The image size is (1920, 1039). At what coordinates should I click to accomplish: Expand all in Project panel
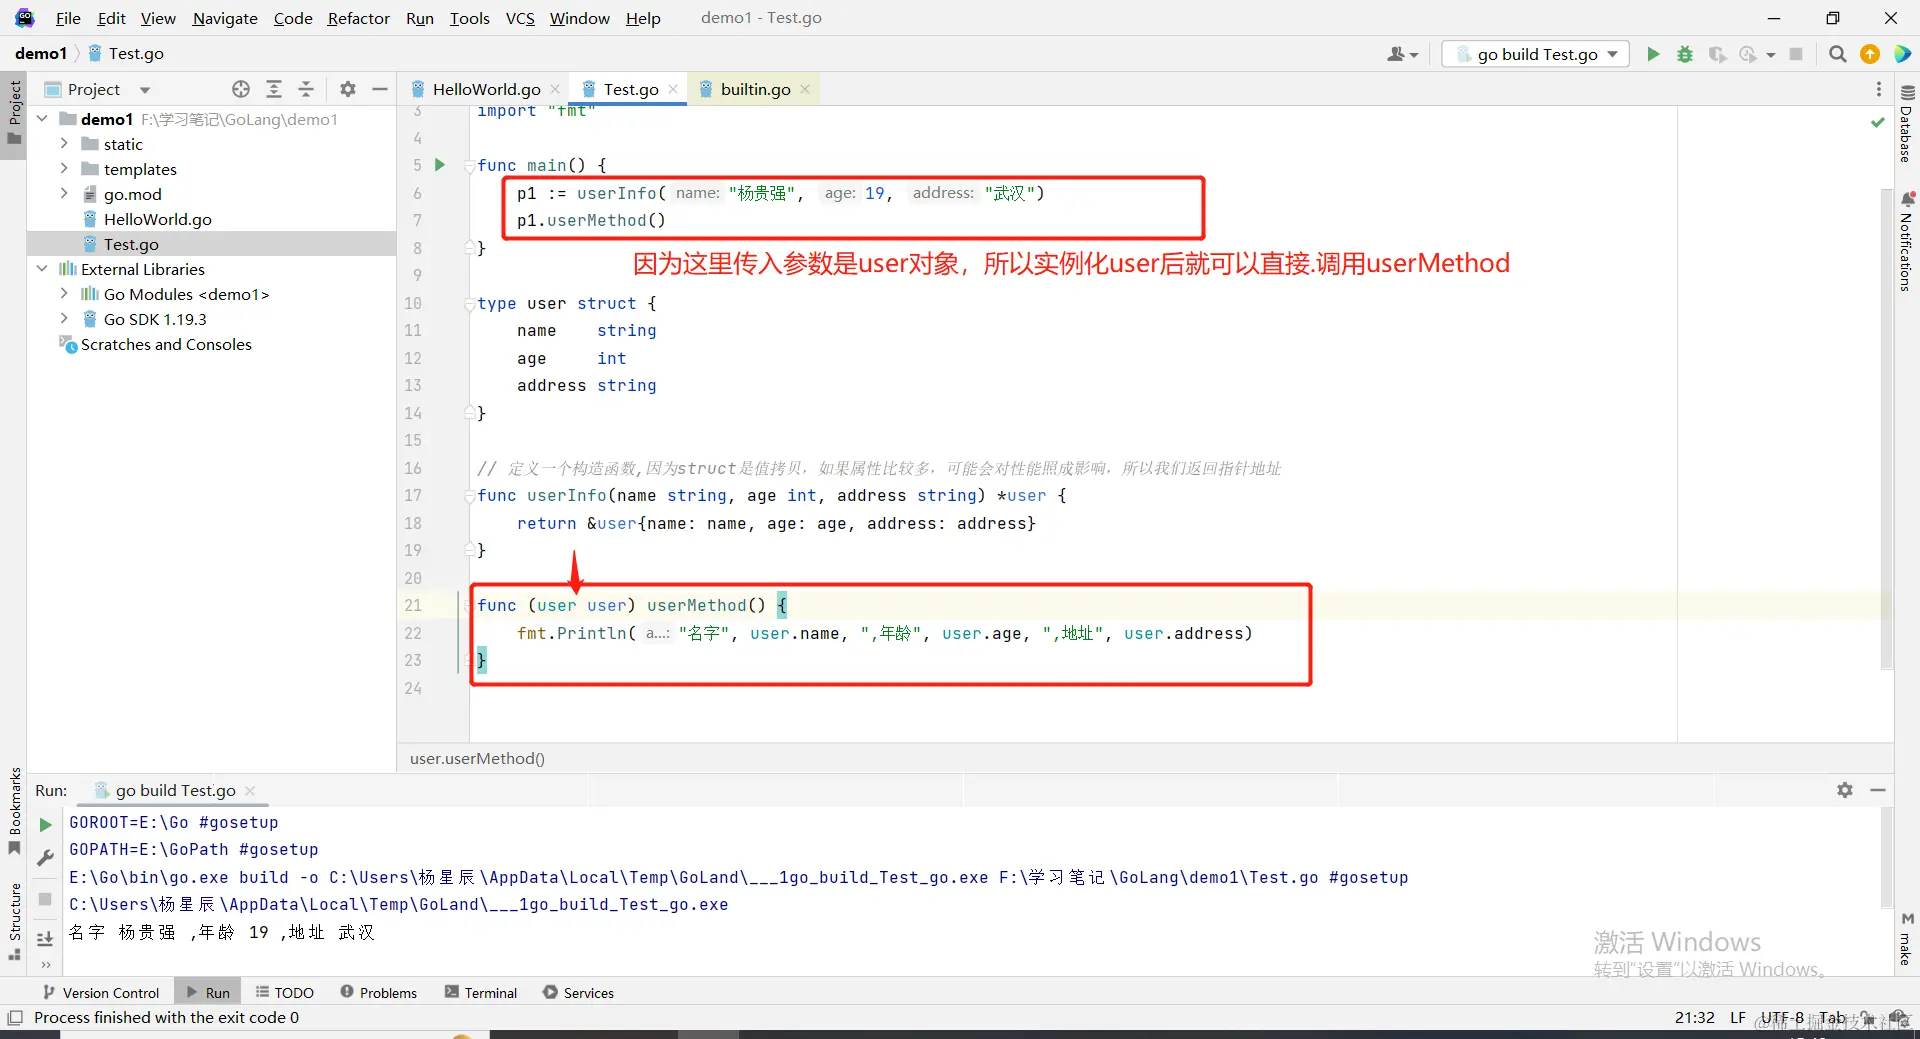tap(274, 89)
